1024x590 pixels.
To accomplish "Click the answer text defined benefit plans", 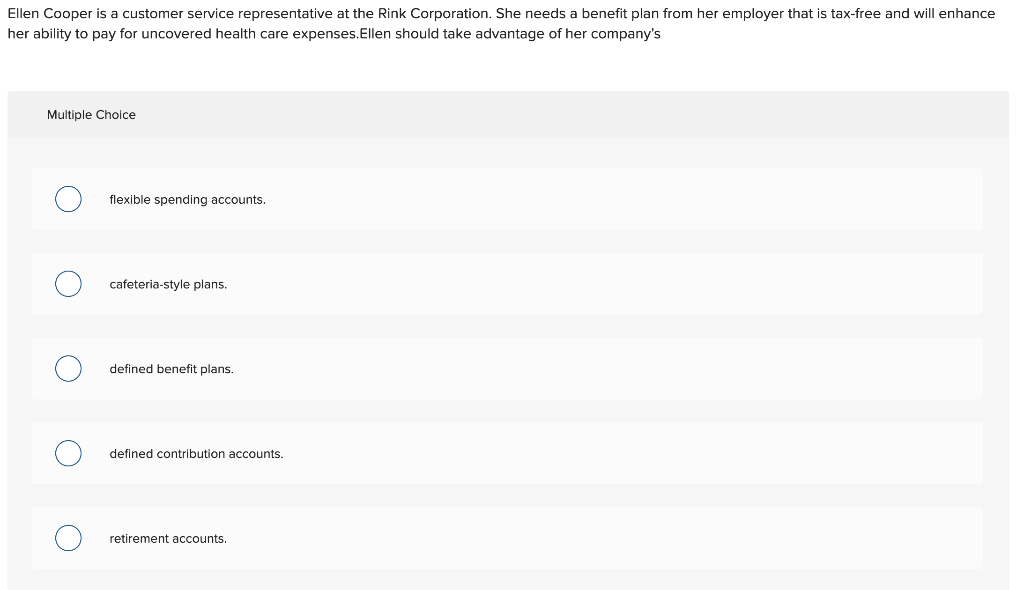I will (171, 368).
